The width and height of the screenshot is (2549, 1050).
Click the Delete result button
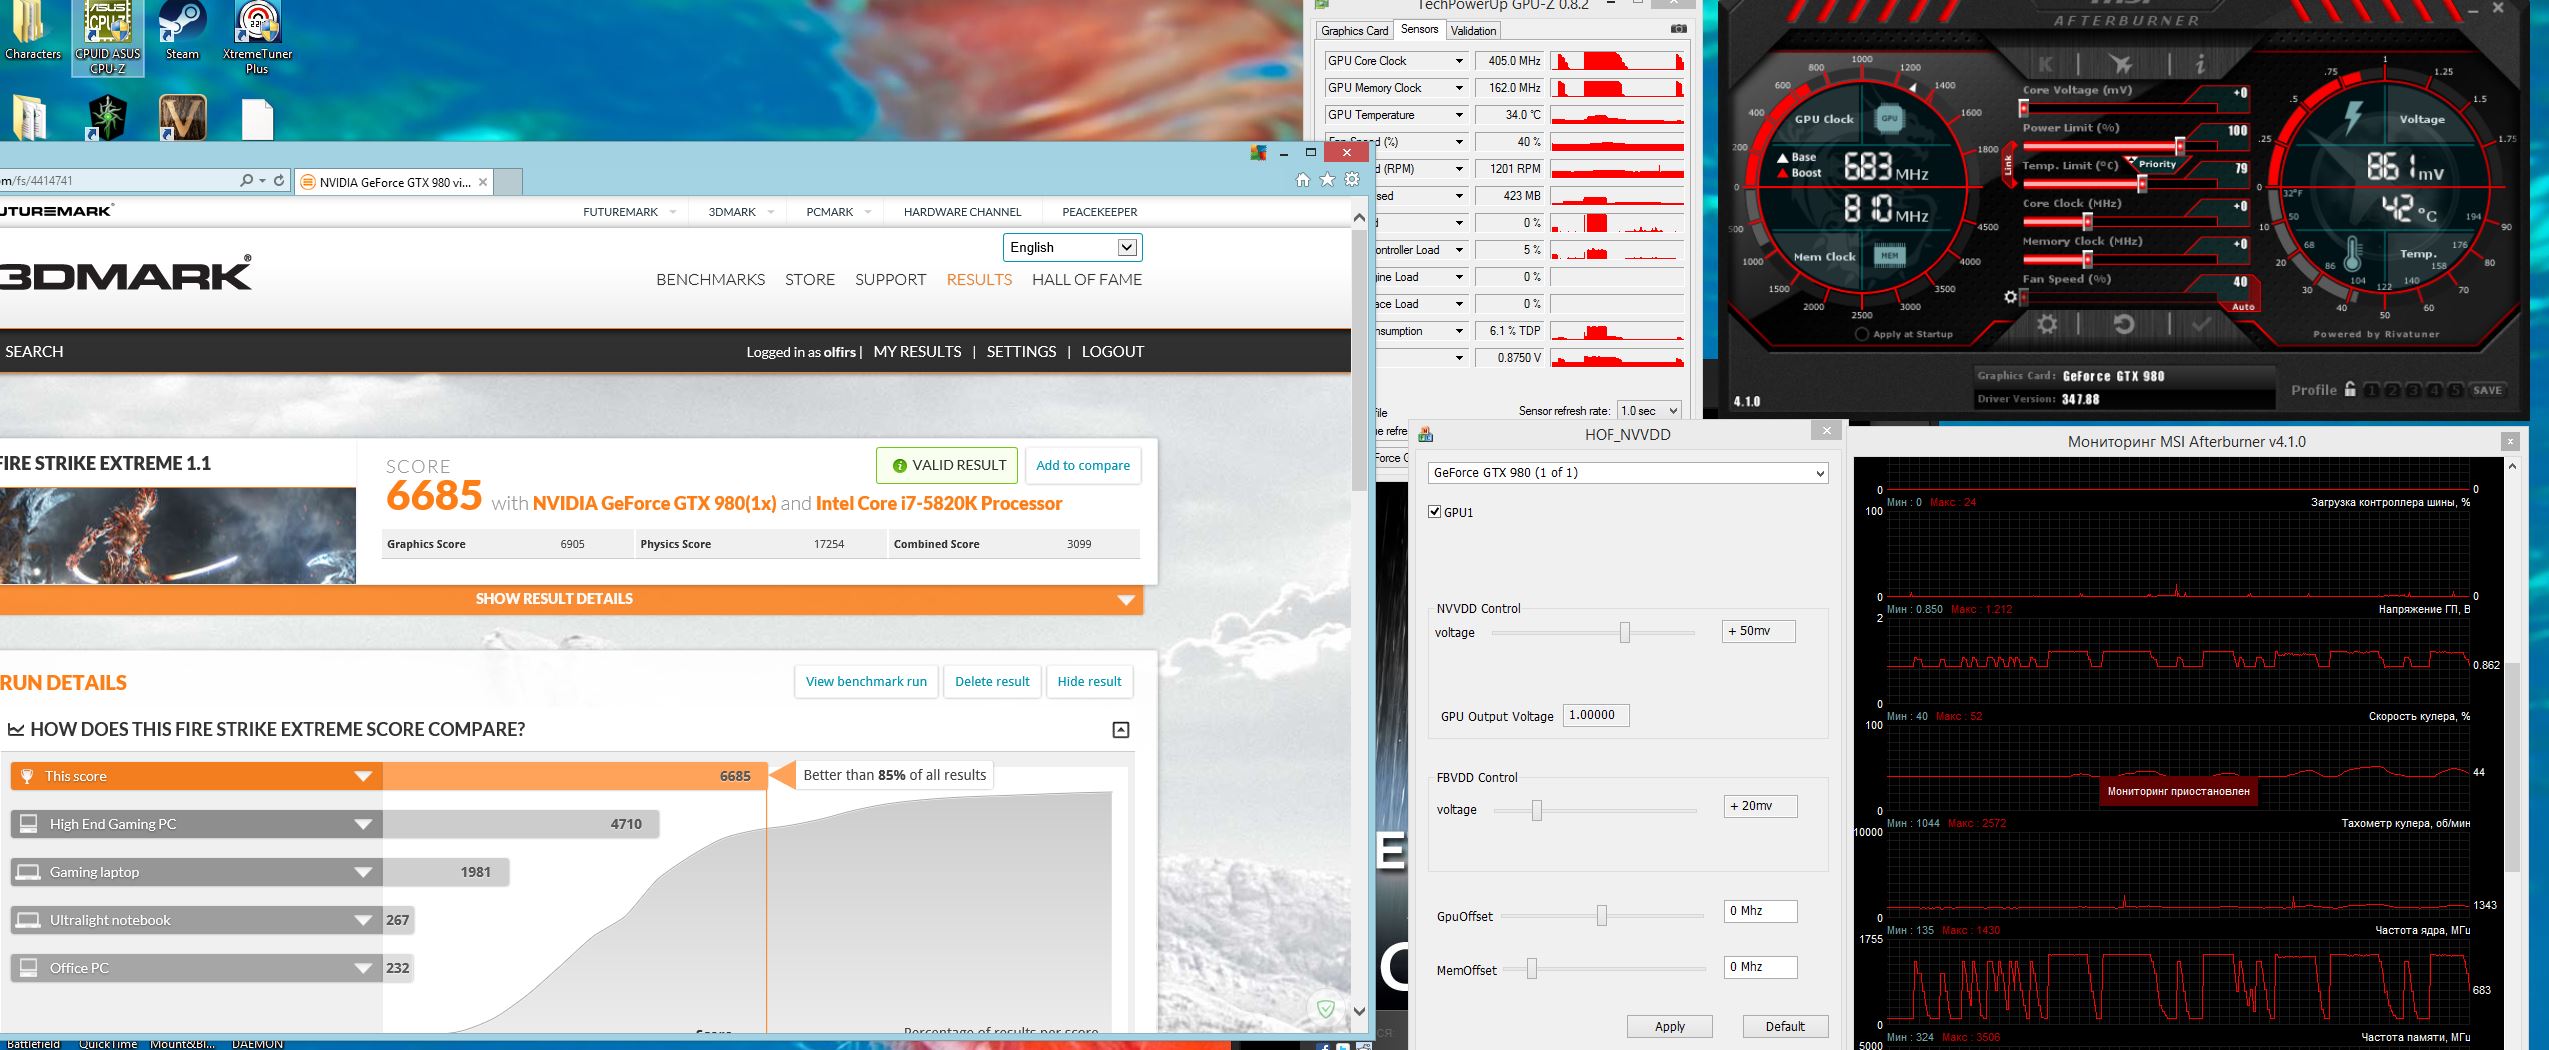click(992, 682)
